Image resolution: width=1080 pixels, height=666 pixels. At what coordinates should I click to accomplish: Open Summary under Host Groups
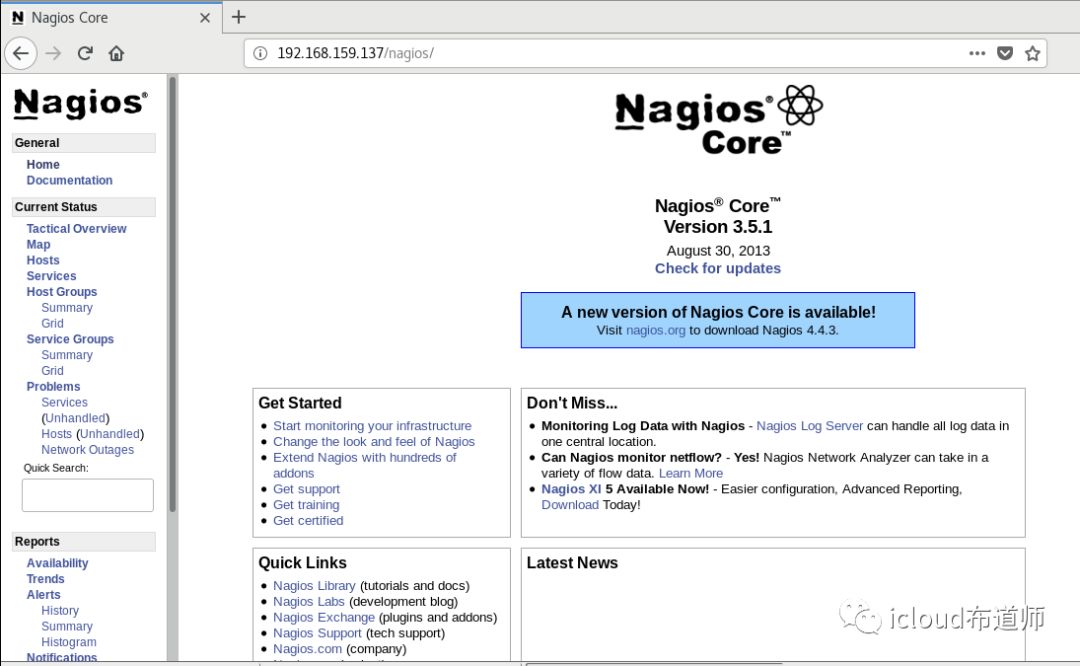click(x=67, y=308)
